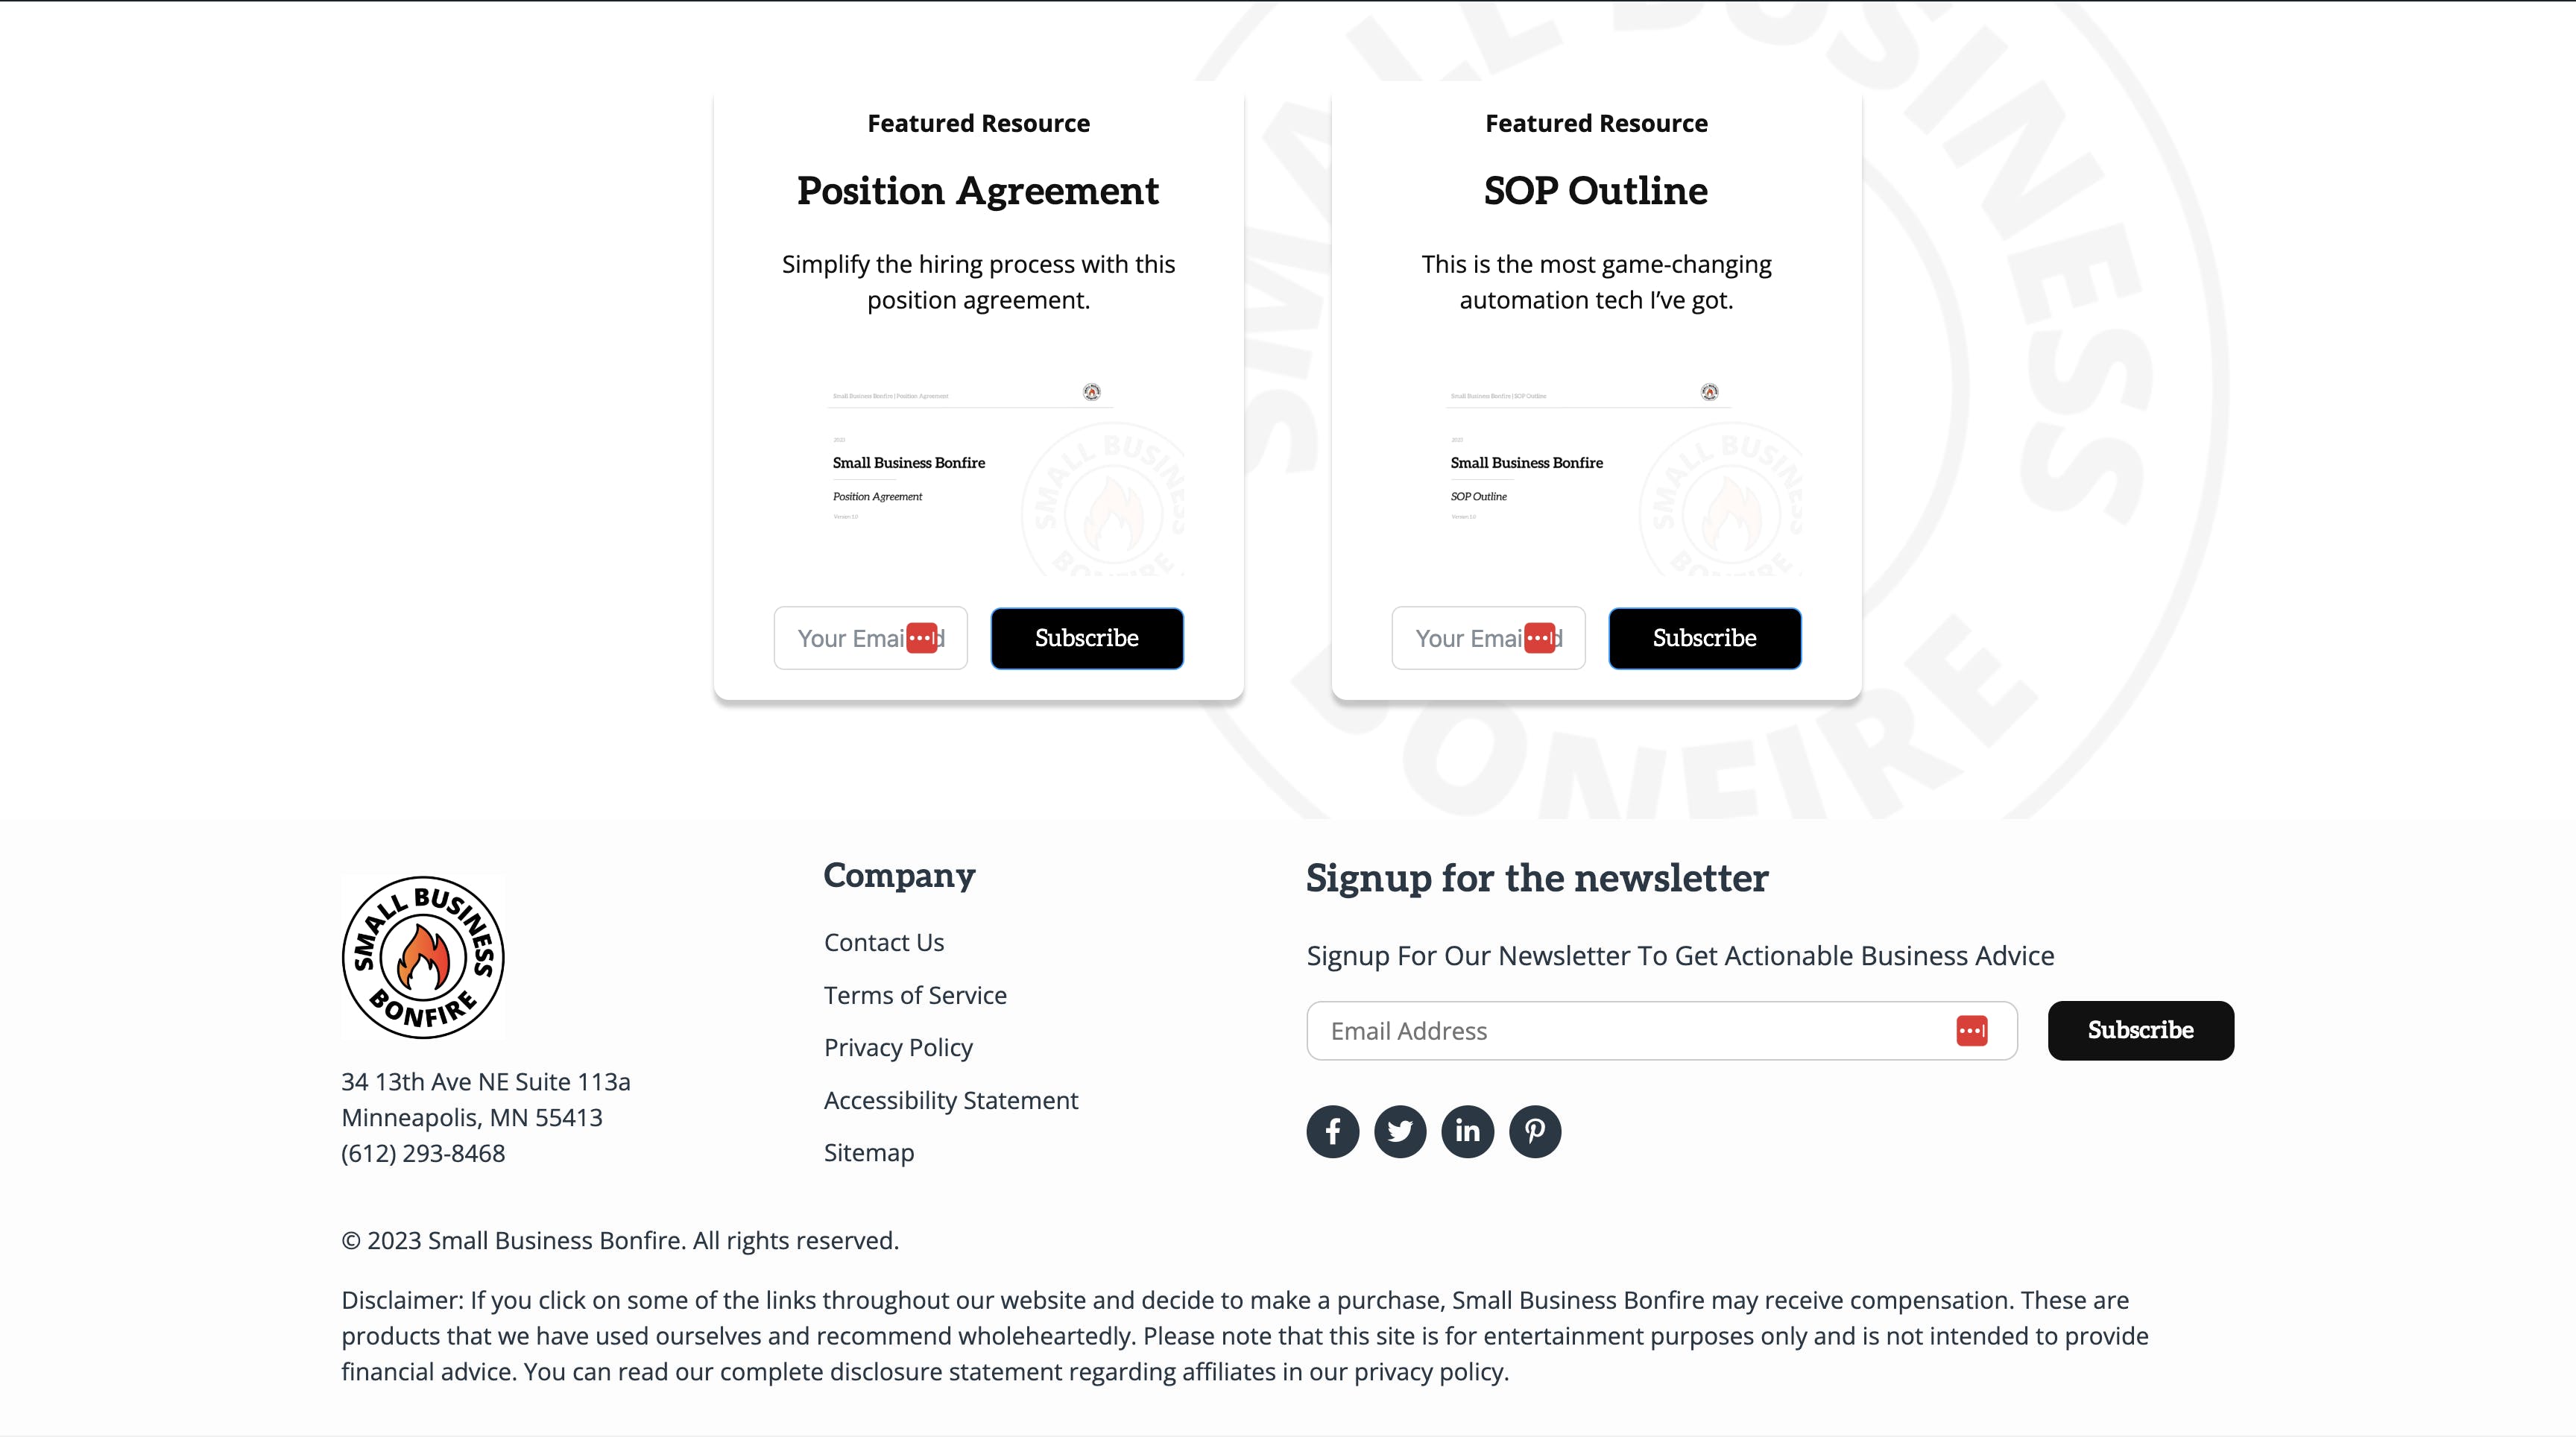
Task: Click the Accessibility Statement link
Action: tap(952, 1099)
